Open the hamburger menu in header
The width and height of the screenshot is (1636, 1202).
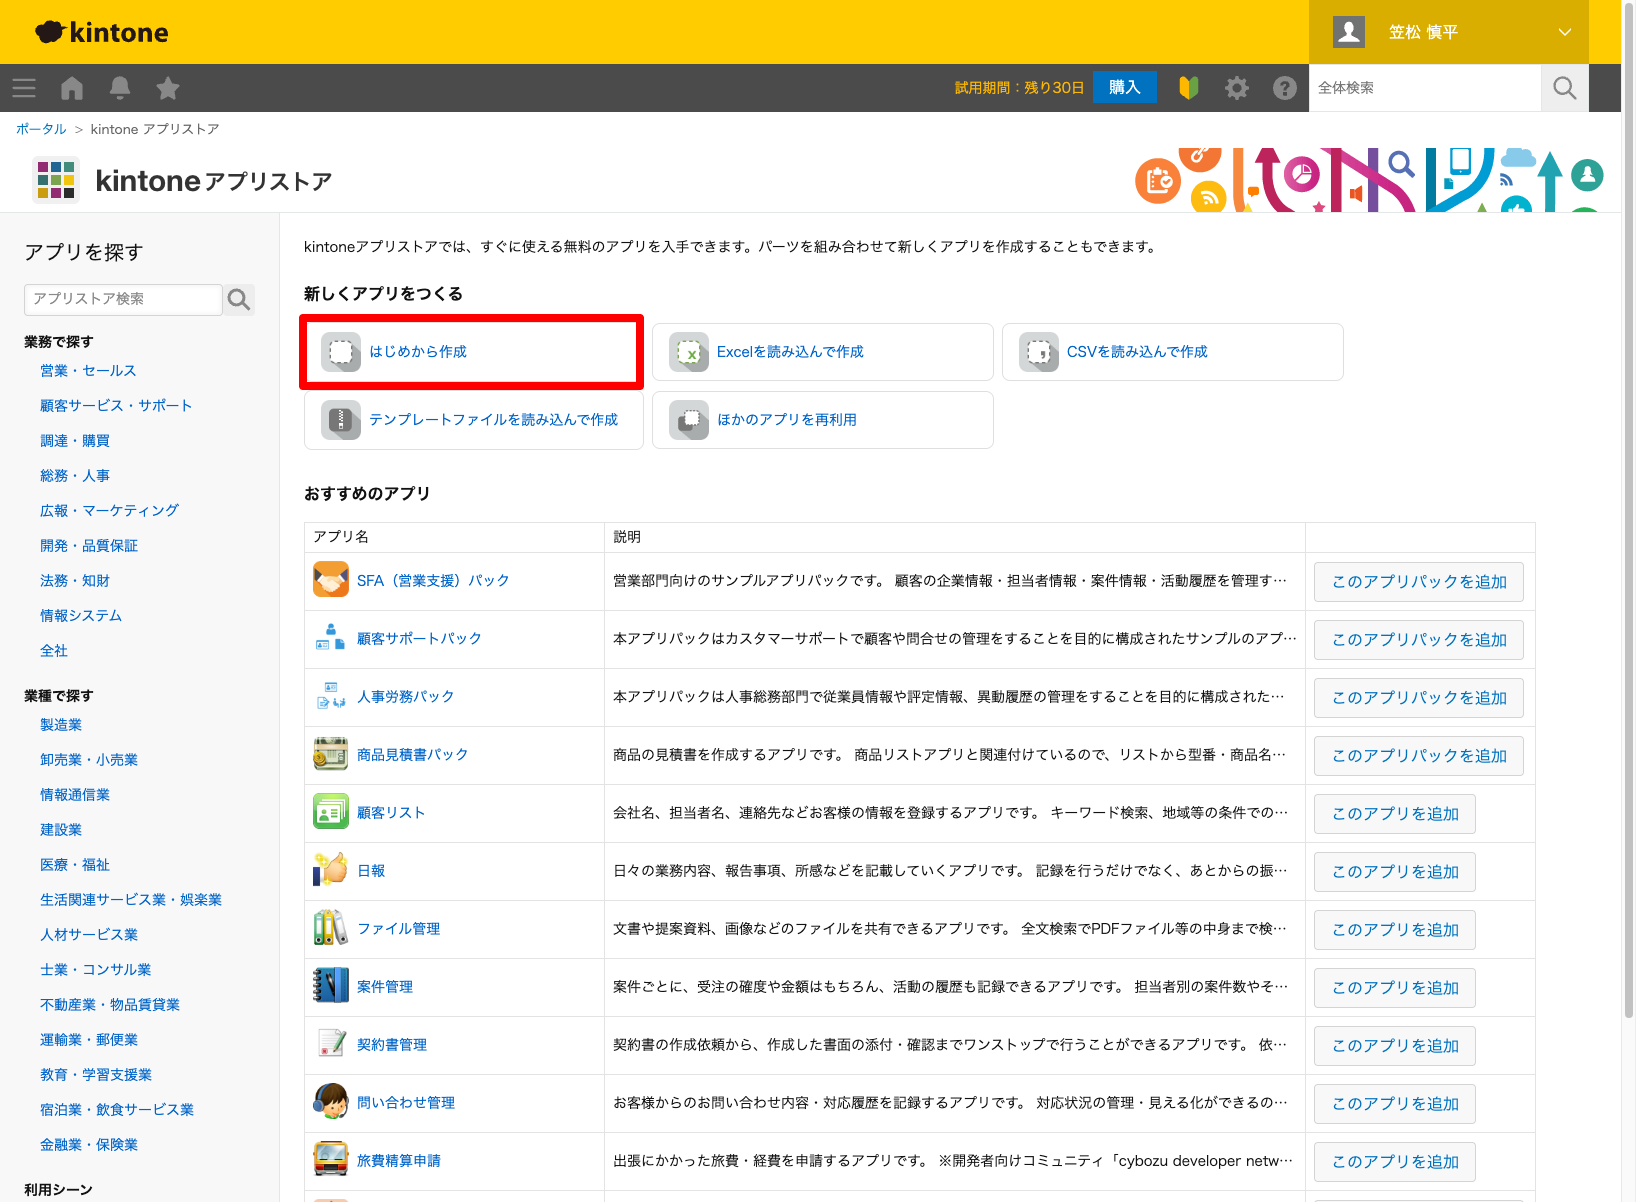[x=24, y=88]
